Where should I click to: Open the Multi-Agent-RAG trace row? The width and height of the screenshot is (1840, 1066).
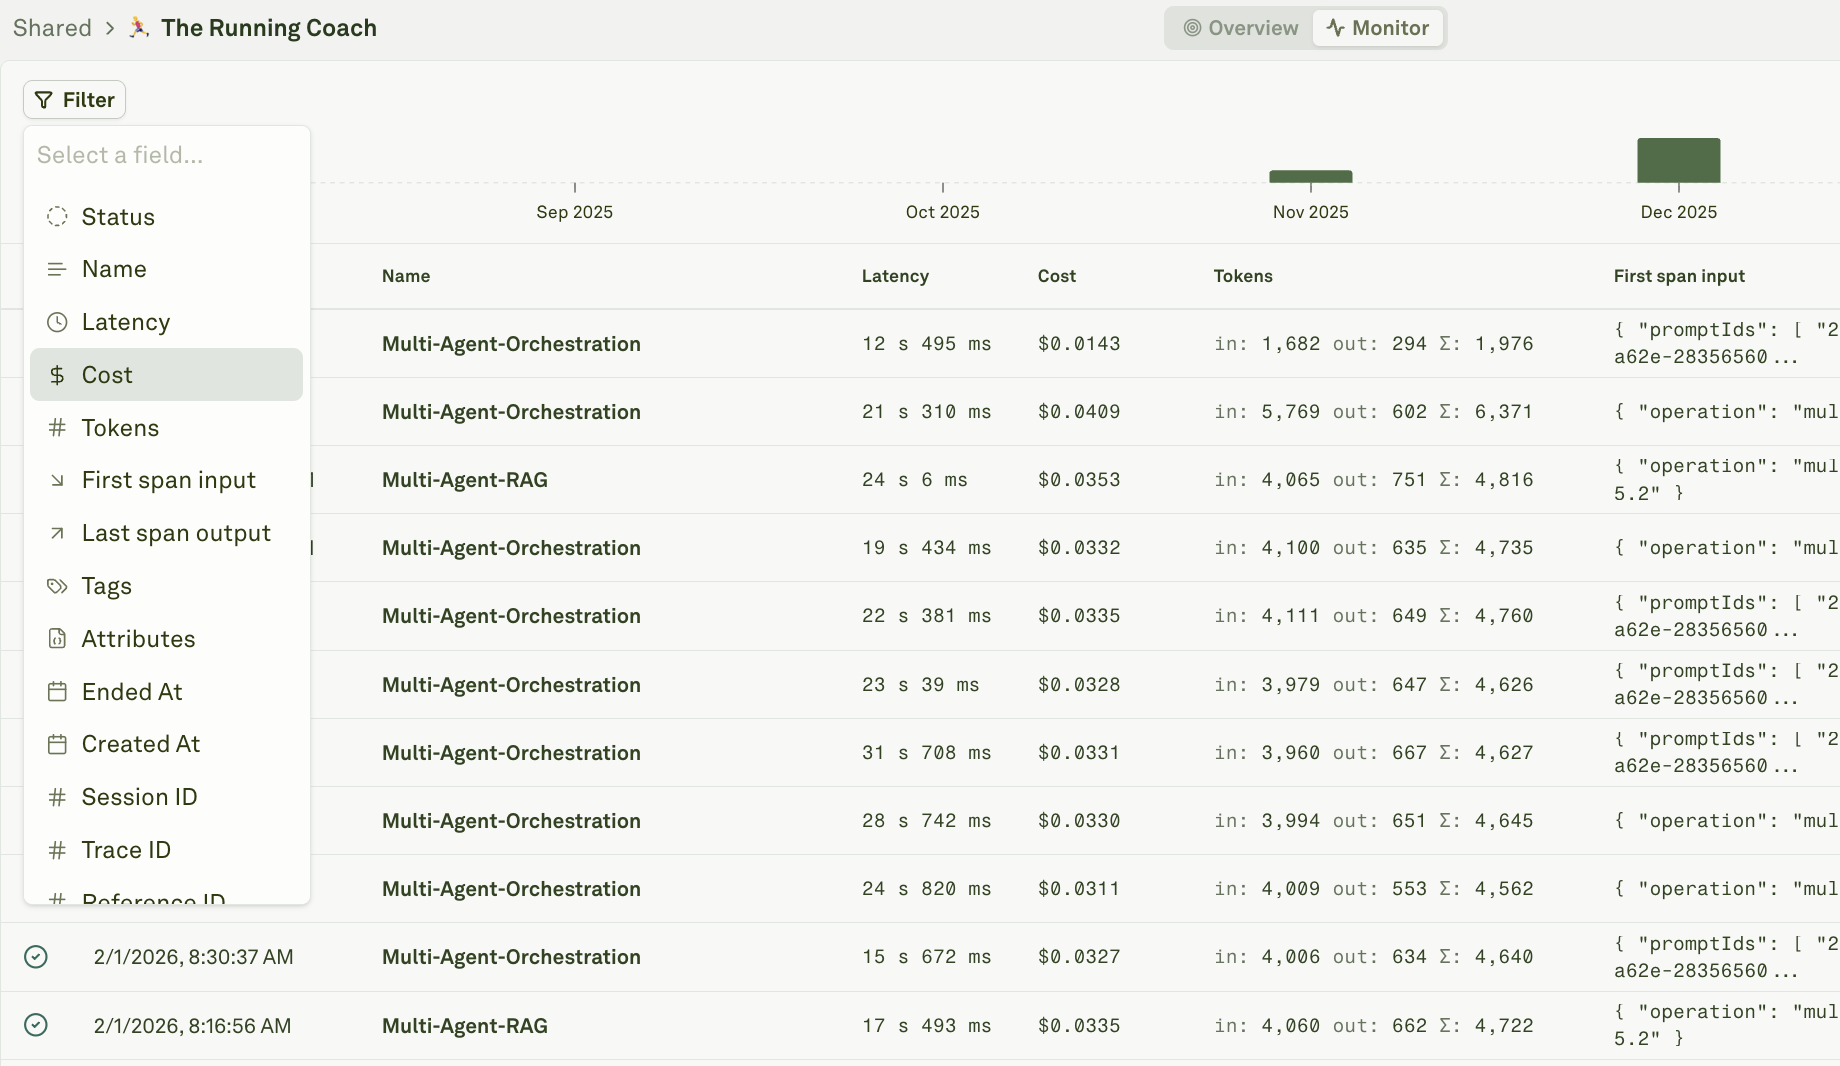click(464, 479)
